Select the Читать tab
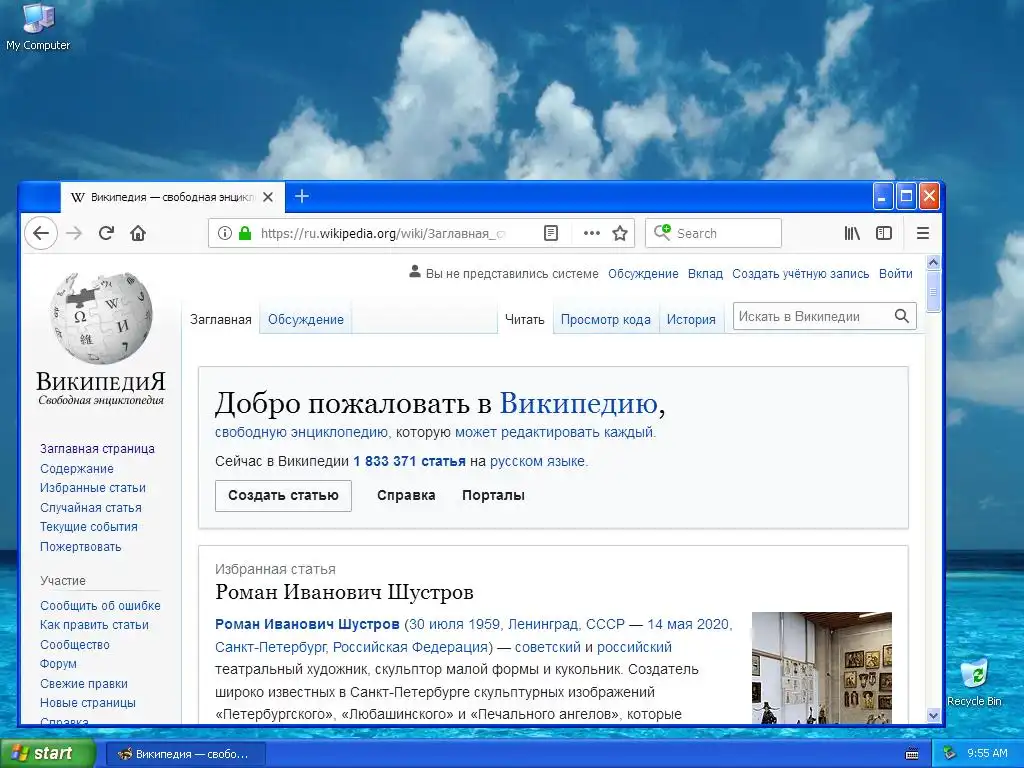Viewport: 1024px width, 768px height. [x=524, y=319]
